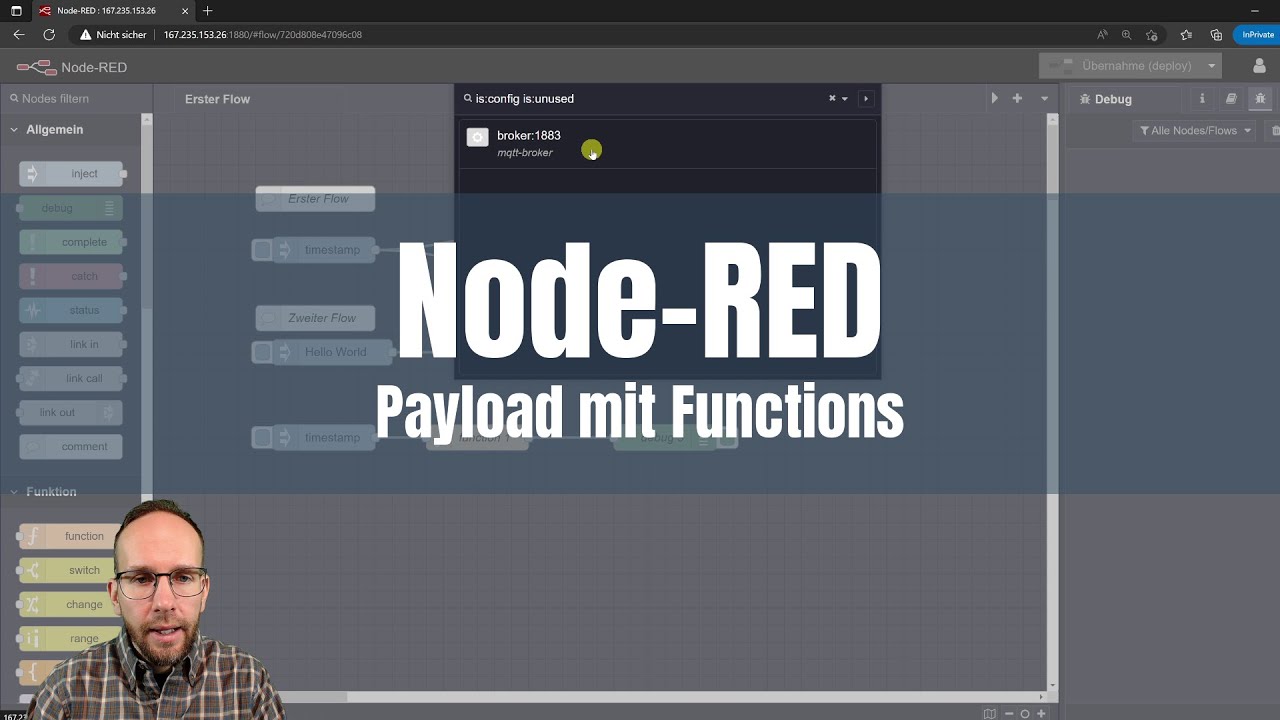Open the debug sidebar bug icon
The image size is (1280, 720).
[x=1260, y=98]
